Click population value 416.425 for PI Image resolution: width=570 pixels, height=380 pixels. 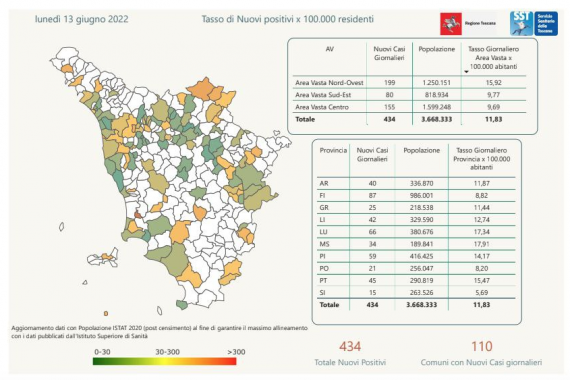[x=421, y=256]
